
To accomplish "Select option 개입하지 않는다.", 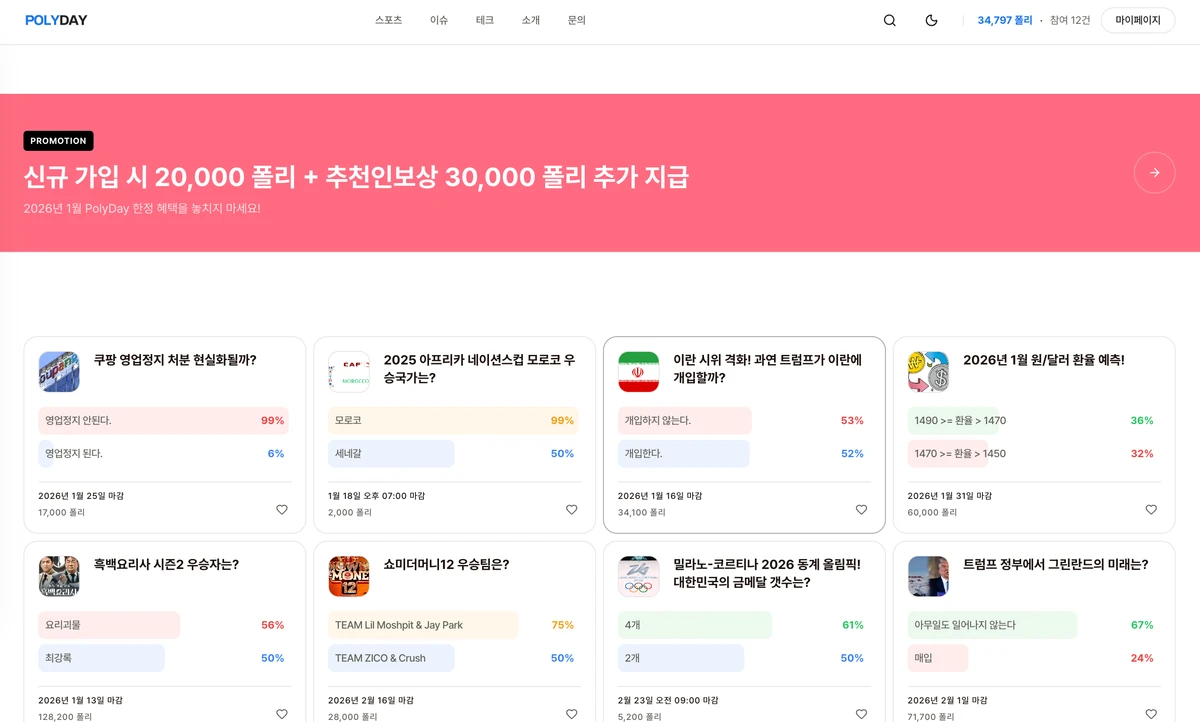I will pyautogui.click(x=744, y=421).
